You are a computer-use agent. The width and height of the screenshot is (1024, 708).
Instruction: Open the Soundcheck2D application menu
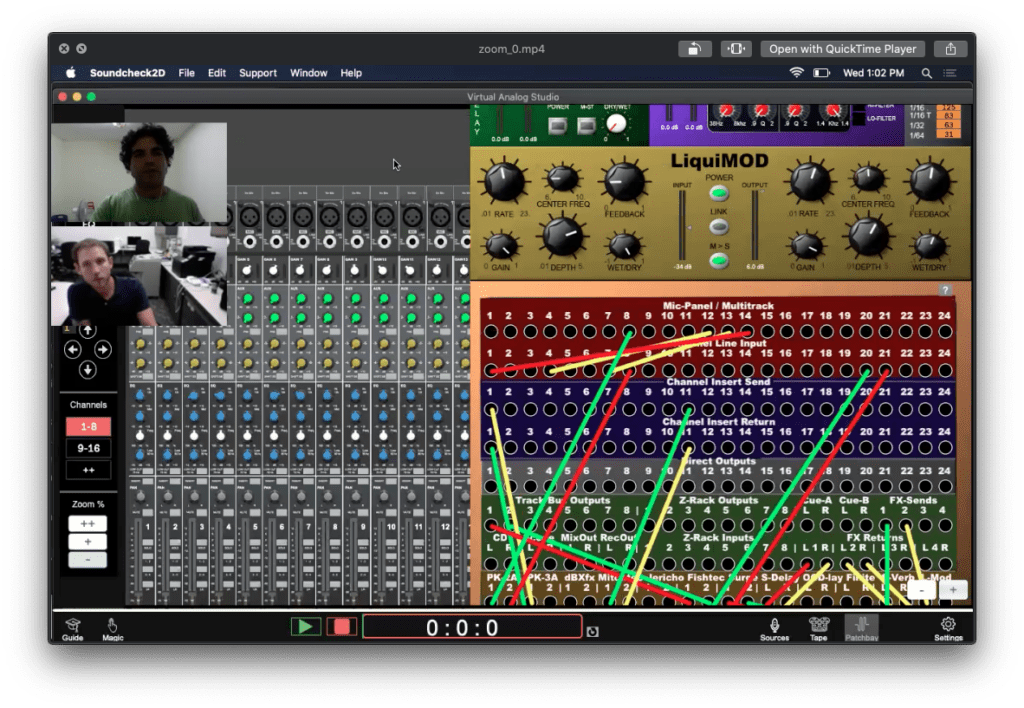click(x=127, y=72)
